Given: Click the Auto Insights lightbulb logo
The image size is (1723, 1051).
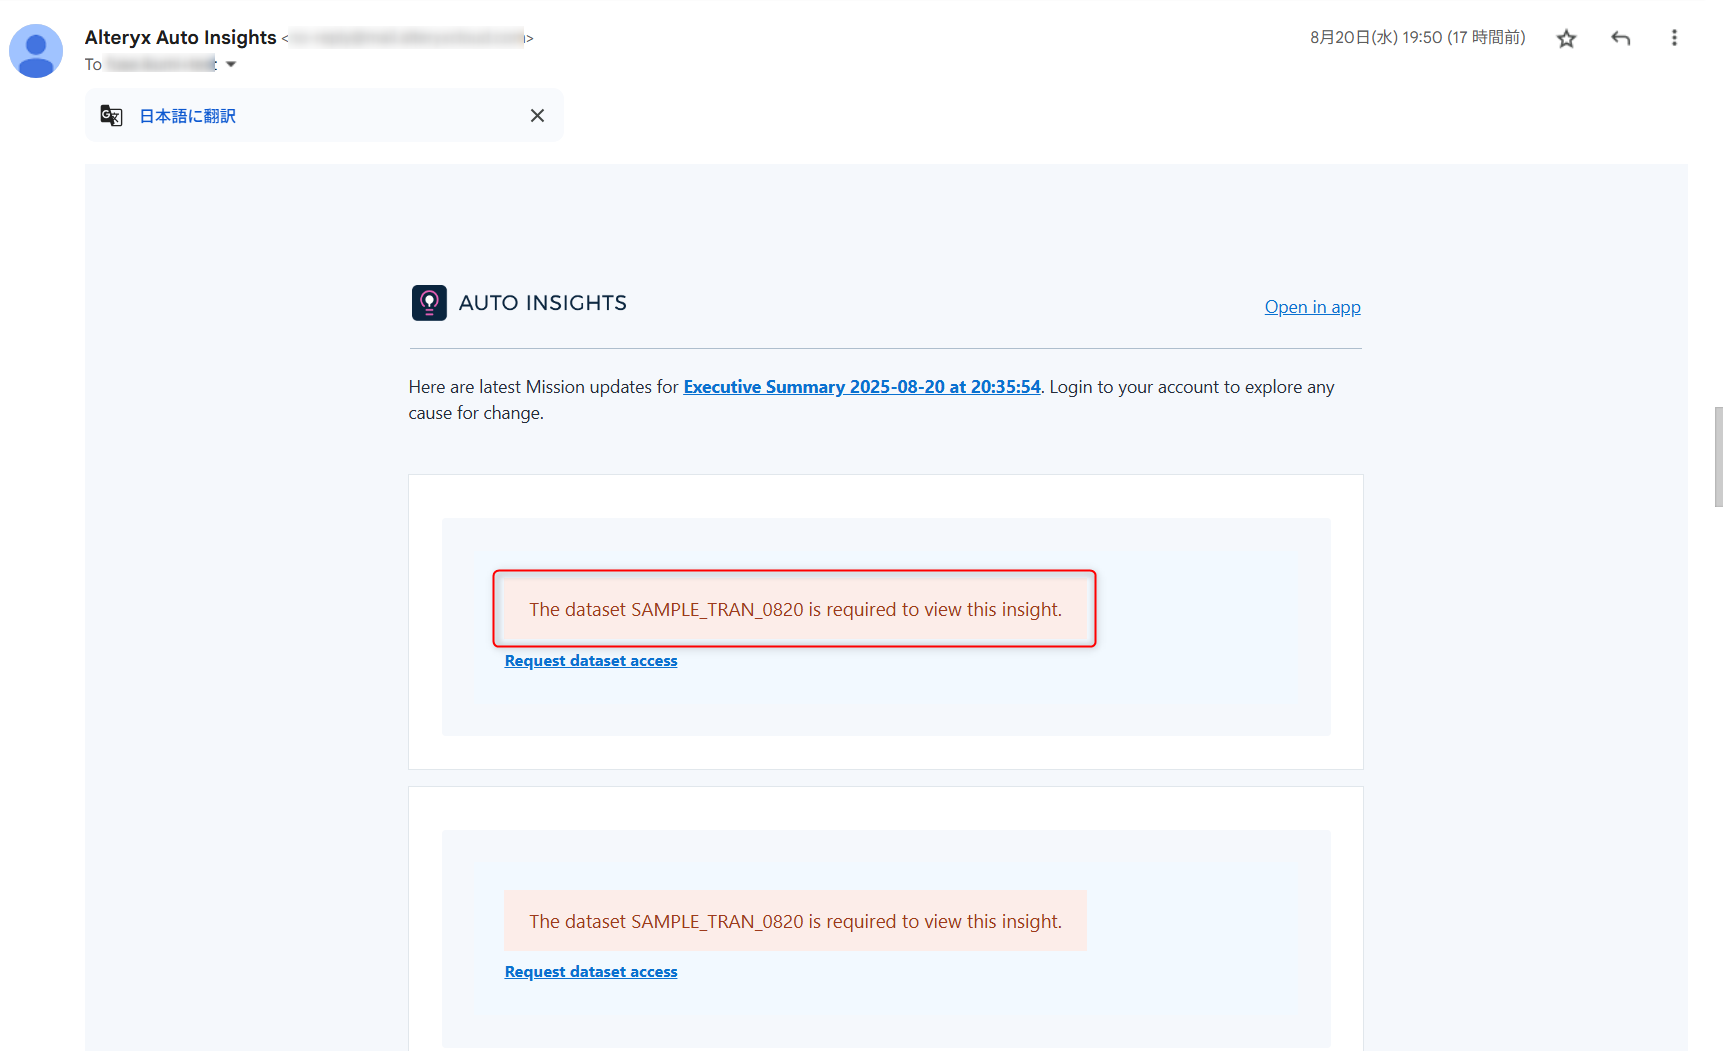Looking at the screenshot, I should click(429, 303).
